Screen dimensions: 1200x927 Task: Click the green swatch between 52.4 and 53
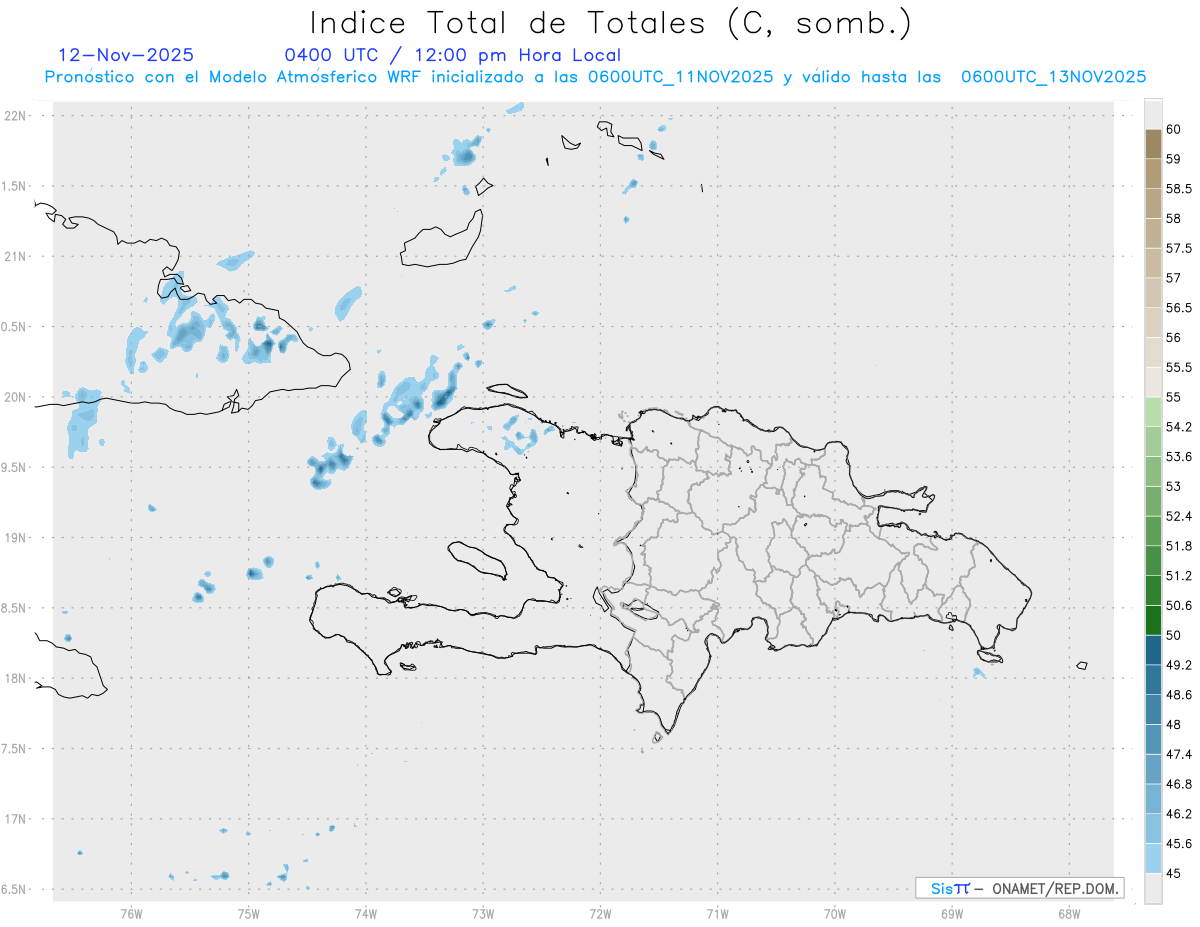1153,501
